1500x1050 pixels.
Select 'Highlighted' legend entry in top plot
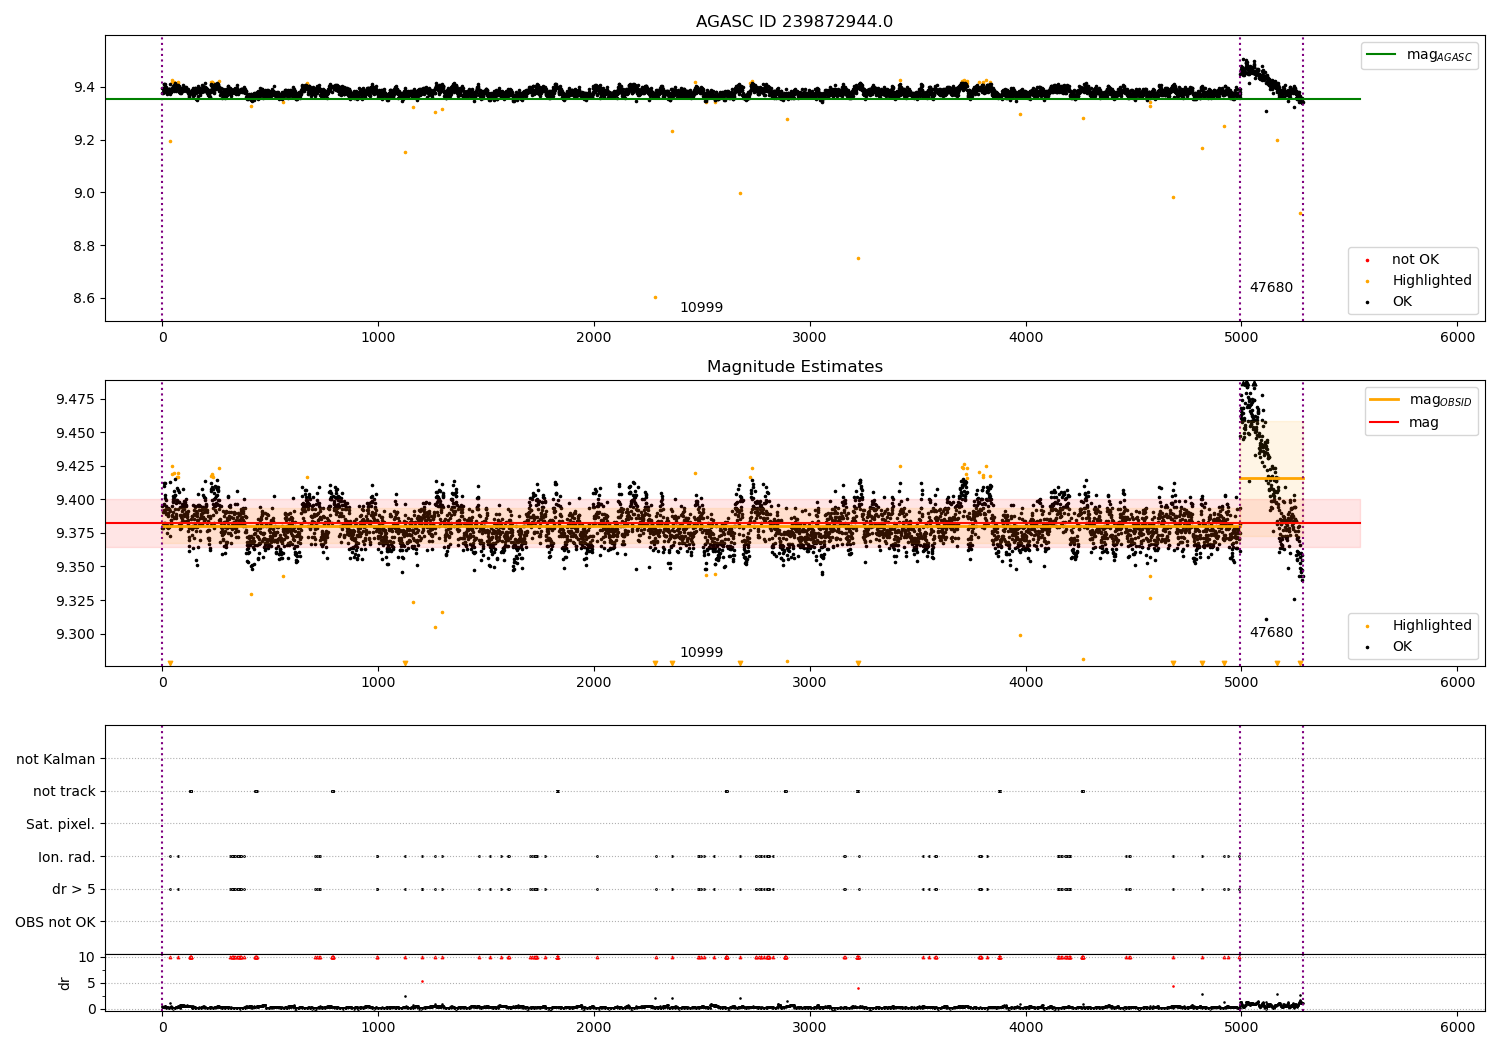(x=1432, y=281)
